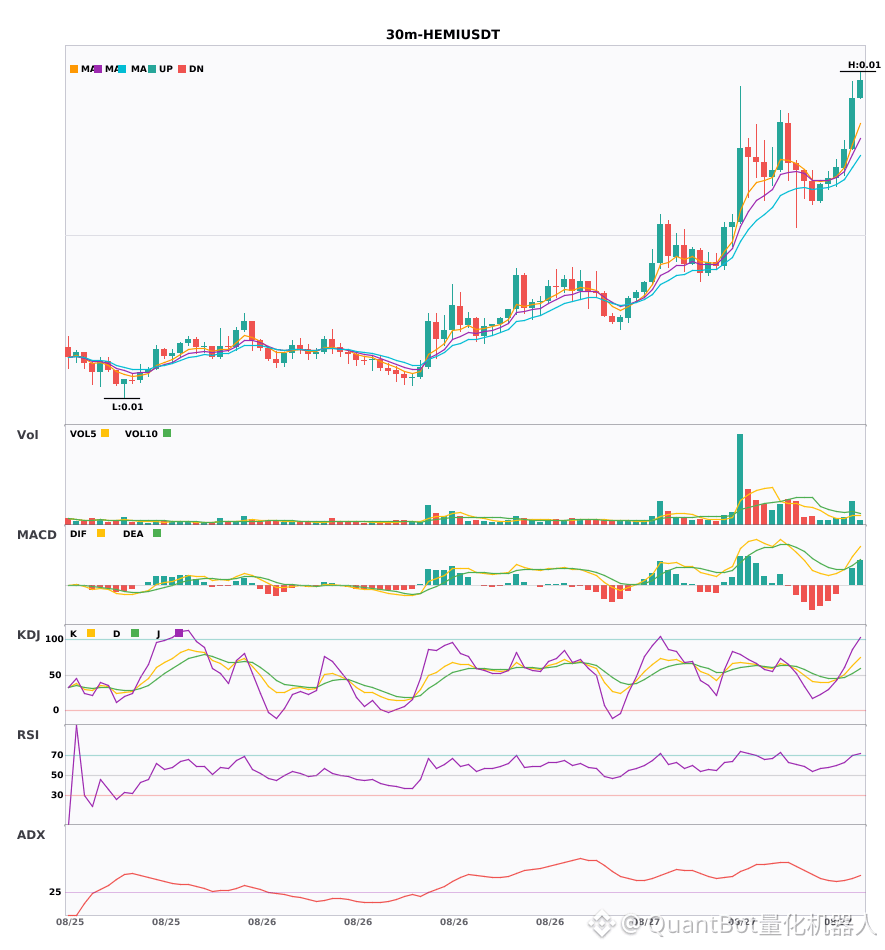The width and height of the screenshot is (885, 950).
Task: Select the D line green legend square
Action: coord(135,633)
